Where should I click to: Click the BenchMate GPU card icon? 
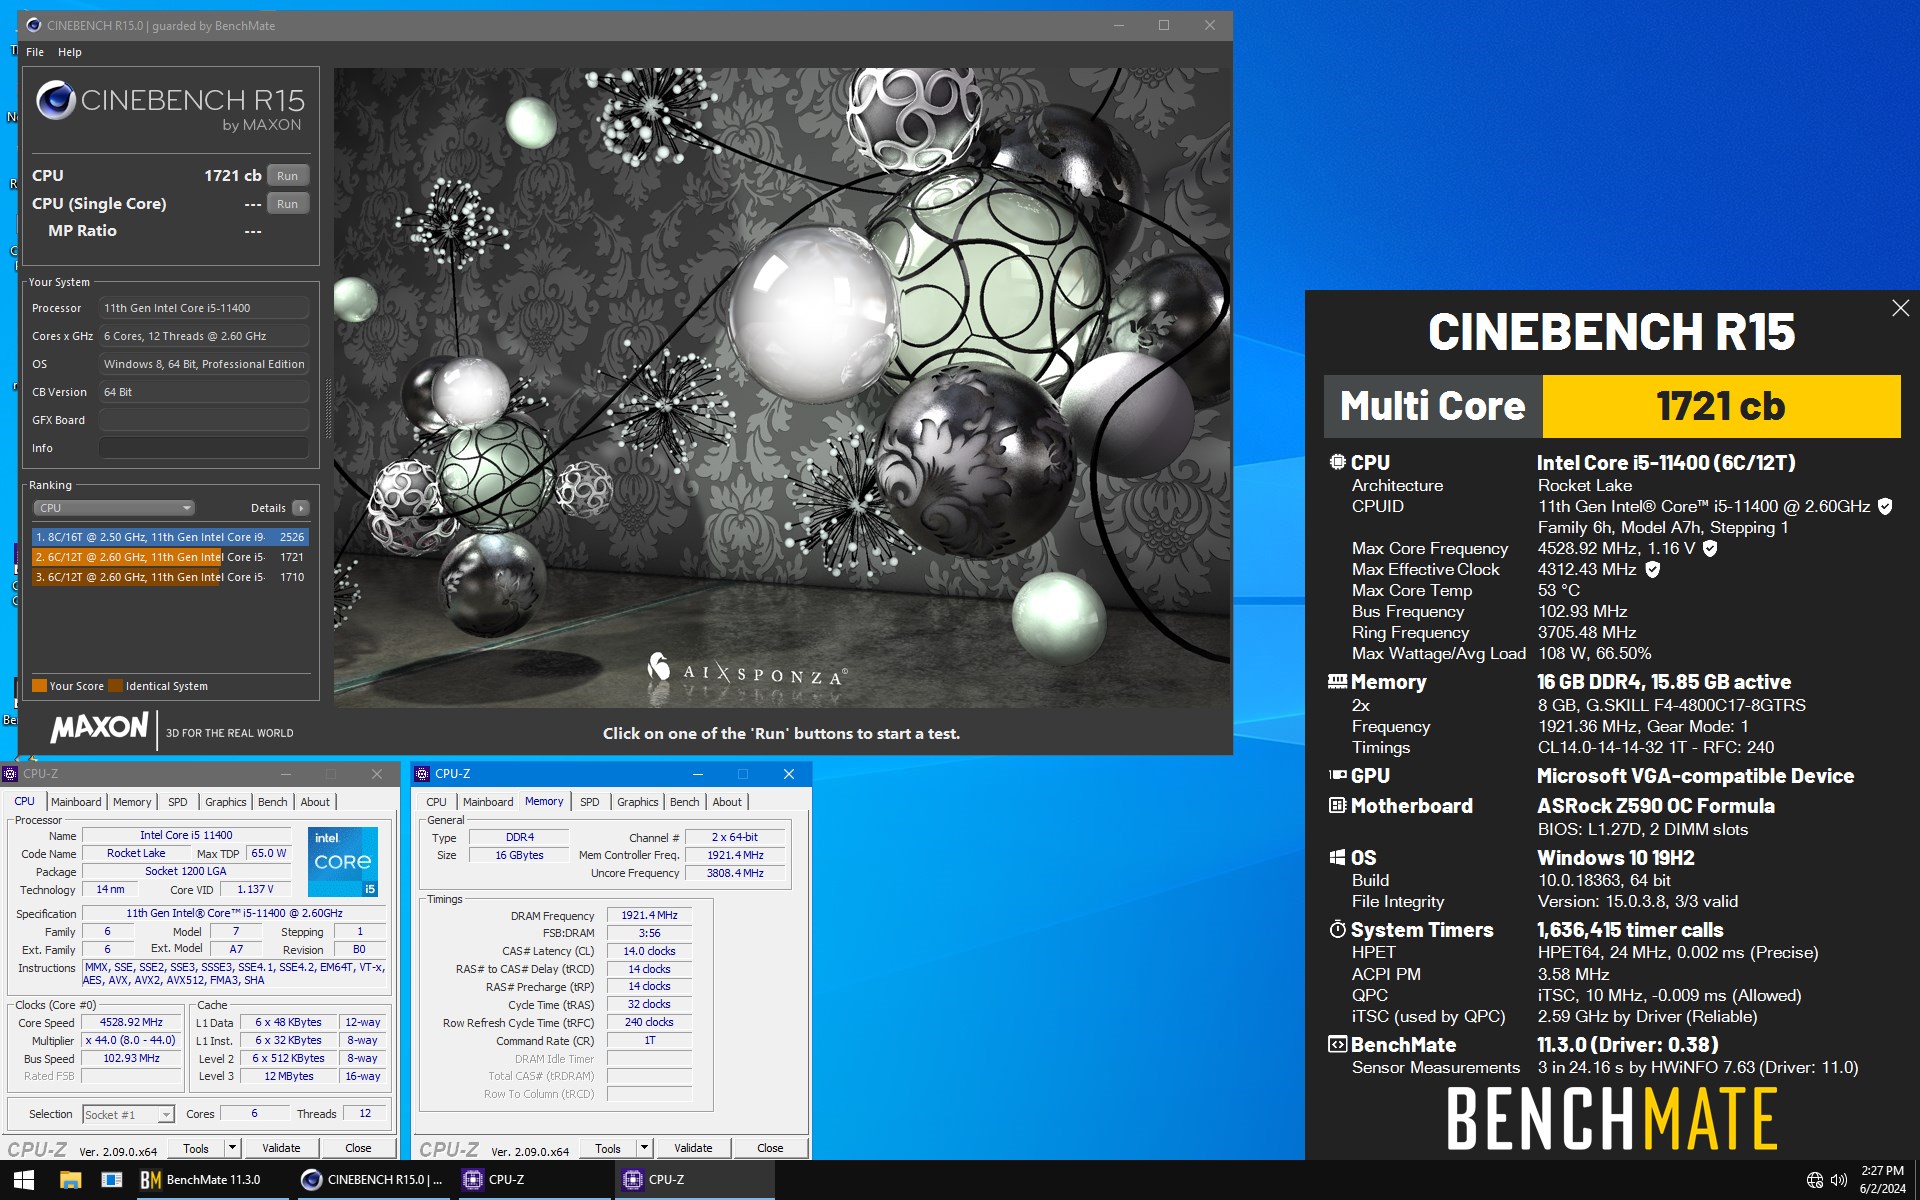tap(1337, 775)
